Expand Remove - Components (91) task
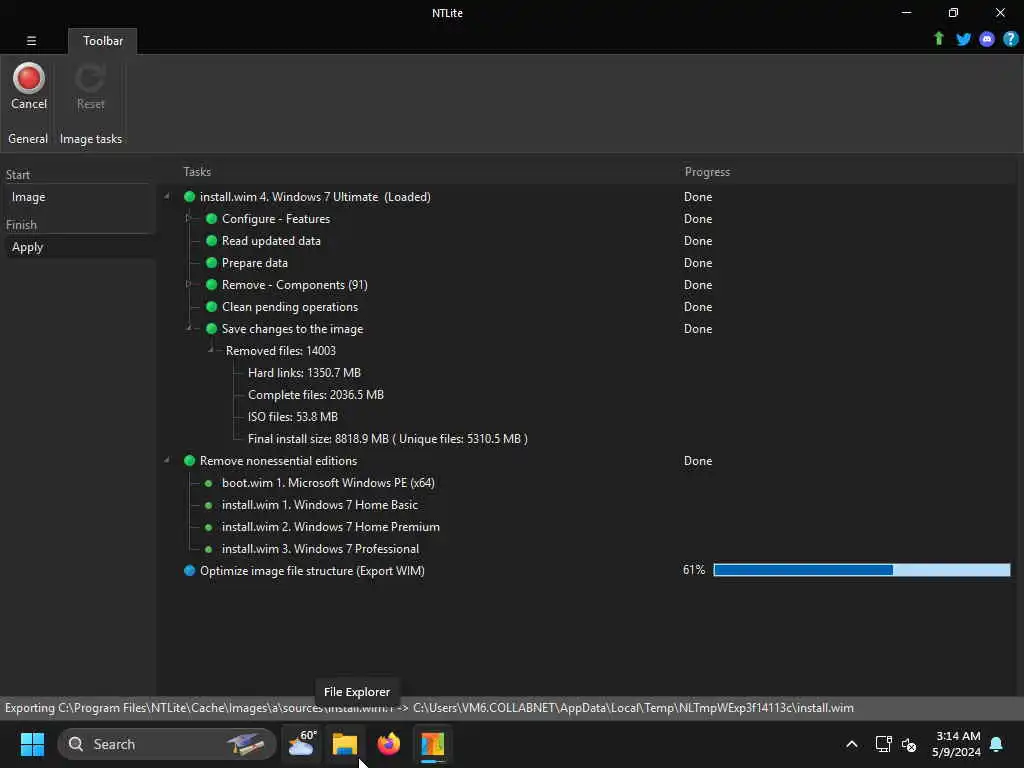Viewport: 1024px width, 768px height. (x=188, y=284)
